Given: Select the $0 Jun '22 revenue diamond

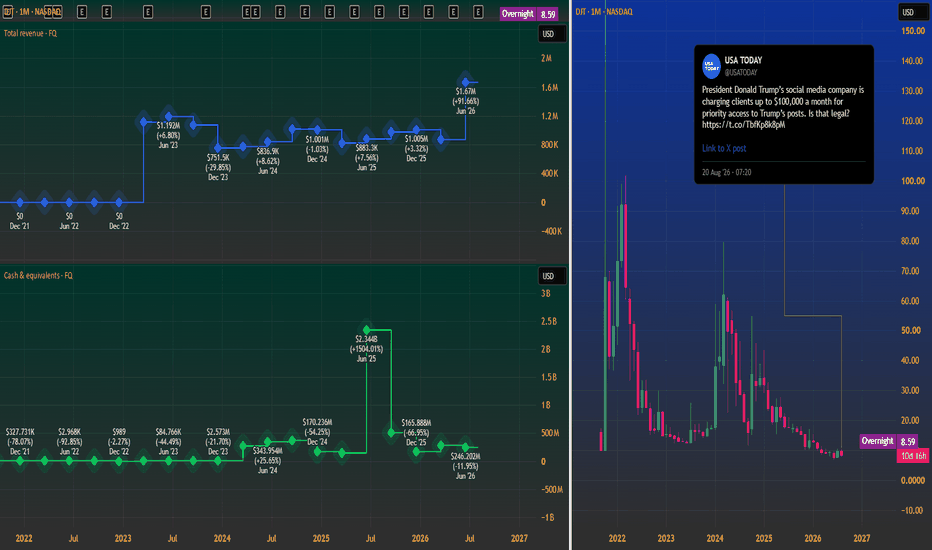Looking at the screenshot, I should pos(69,202).
